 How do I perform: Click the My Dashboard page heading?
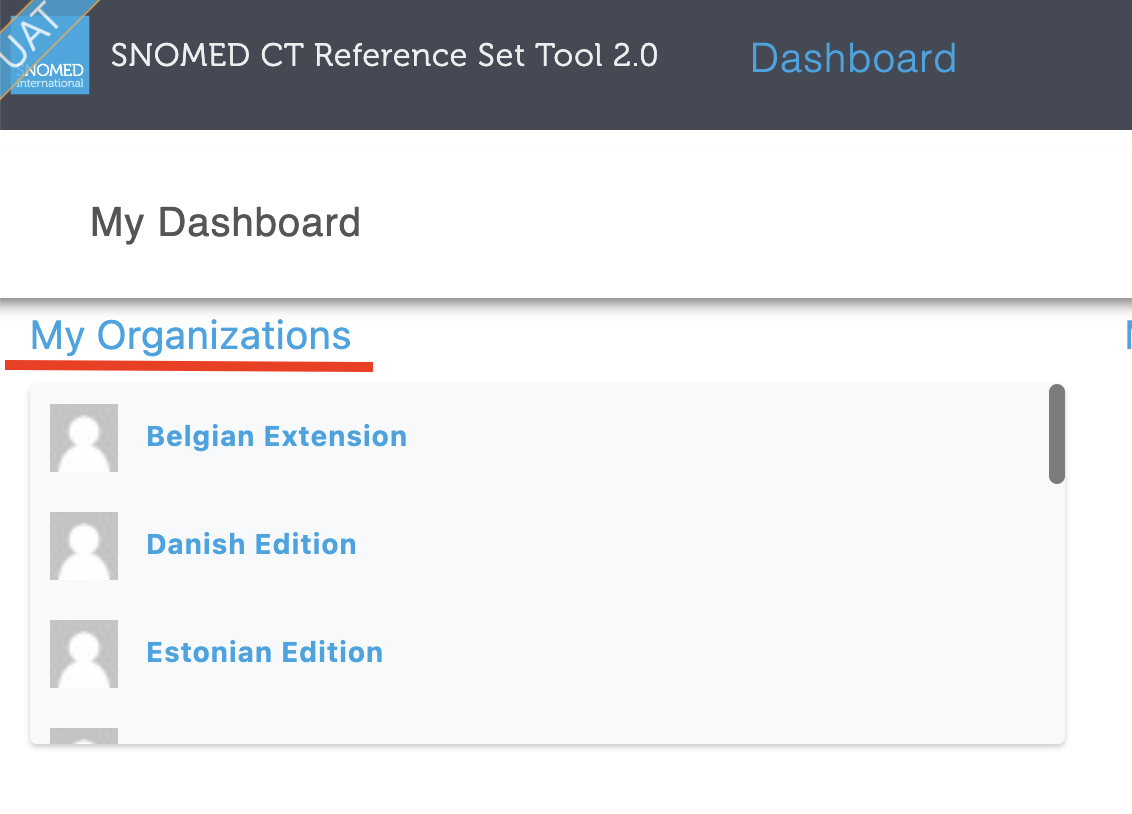pyautogui.click(x=225, y=223)
